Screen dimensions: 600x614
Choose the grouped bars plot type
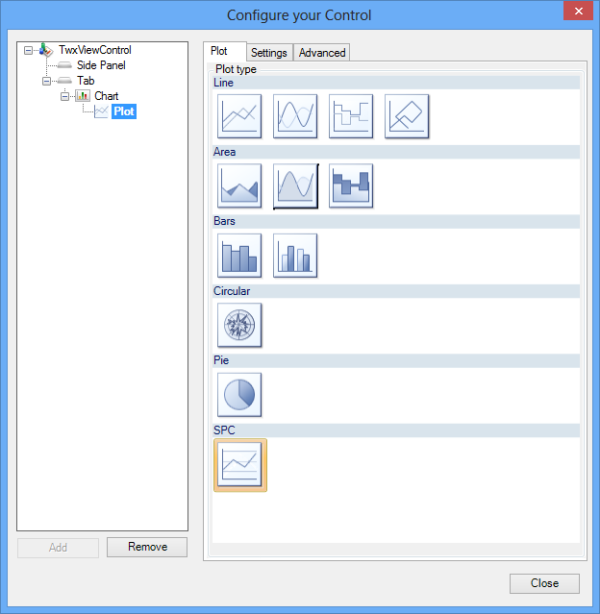(x=295, y=256)
